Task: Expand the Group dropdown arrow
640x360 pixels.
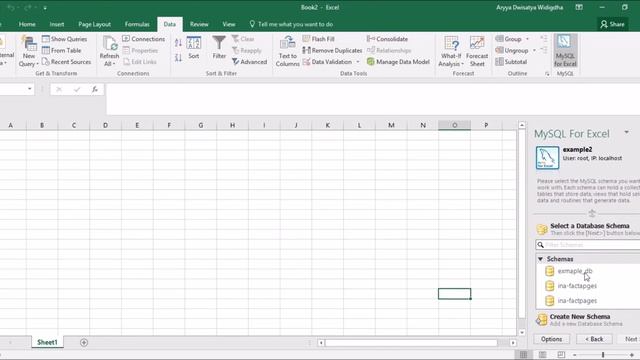Action: tap(527, 39)
